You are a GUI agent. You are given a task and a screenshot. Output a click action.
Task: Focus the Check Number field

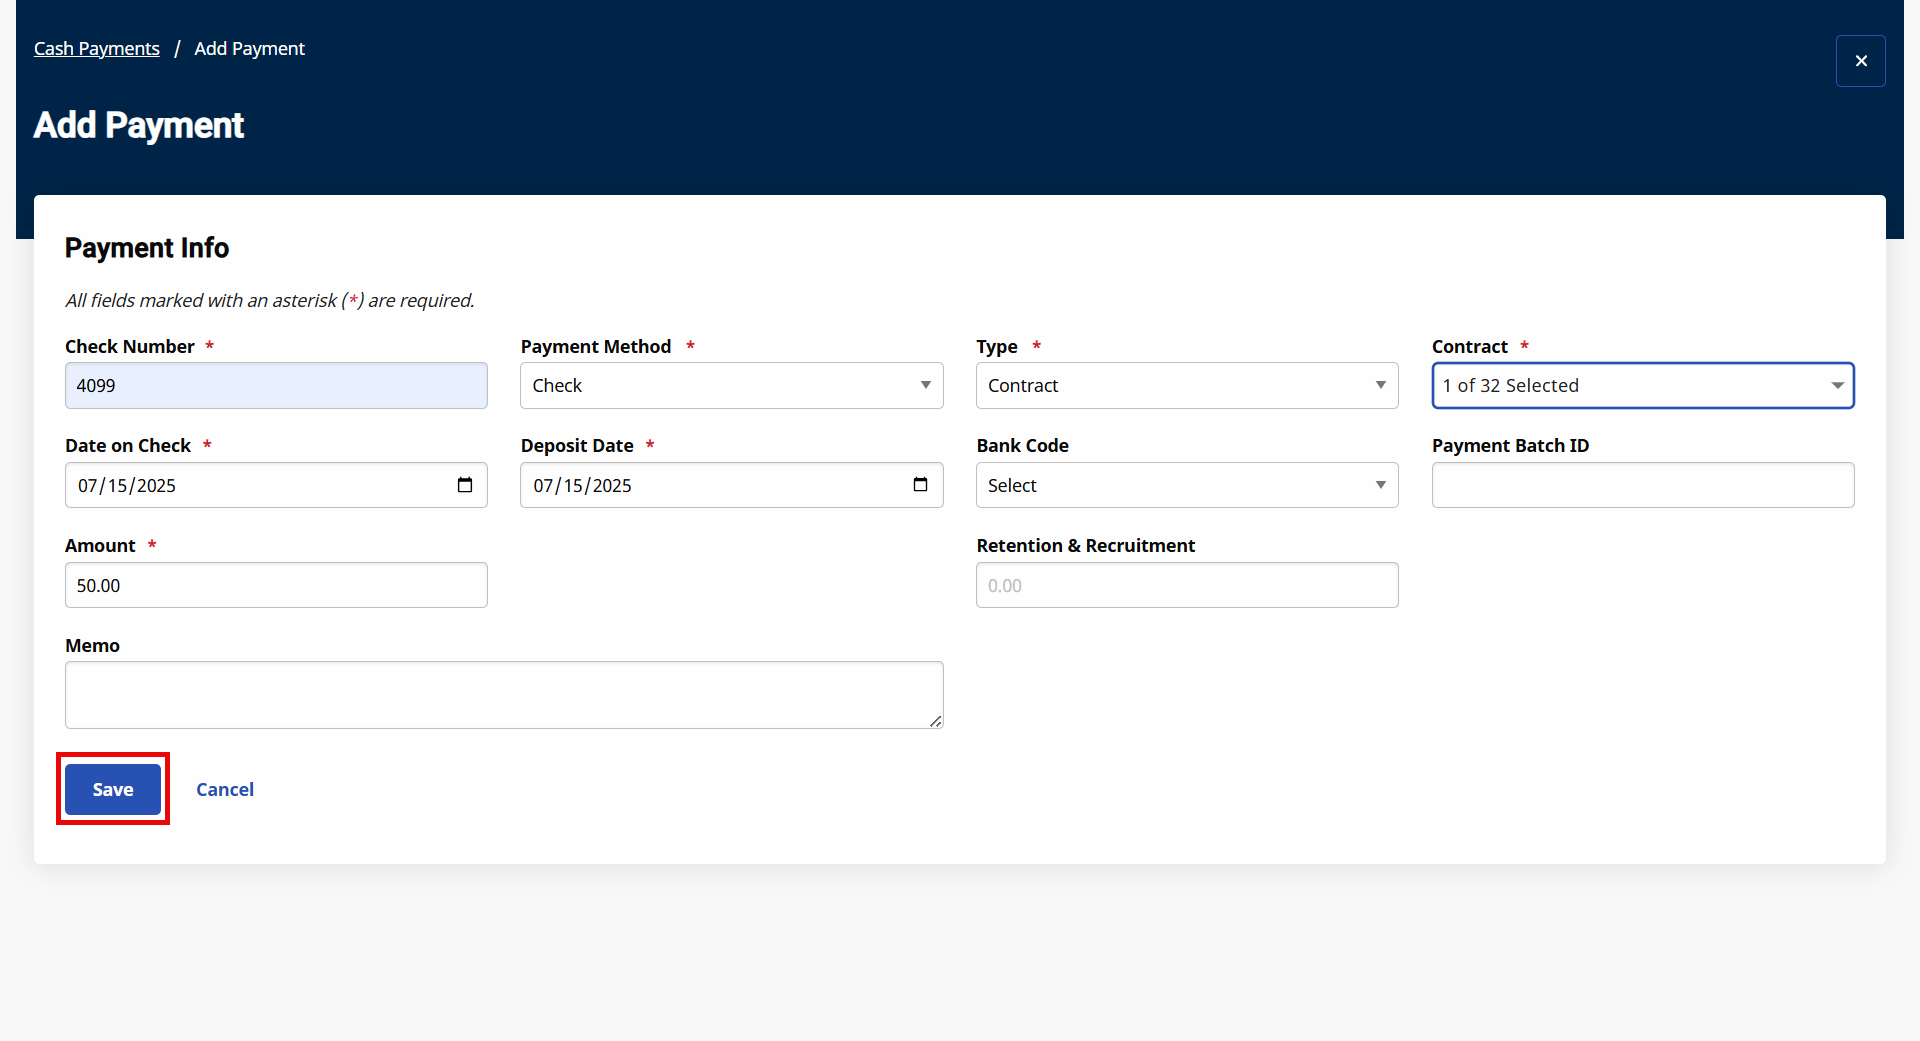[276, 386]
